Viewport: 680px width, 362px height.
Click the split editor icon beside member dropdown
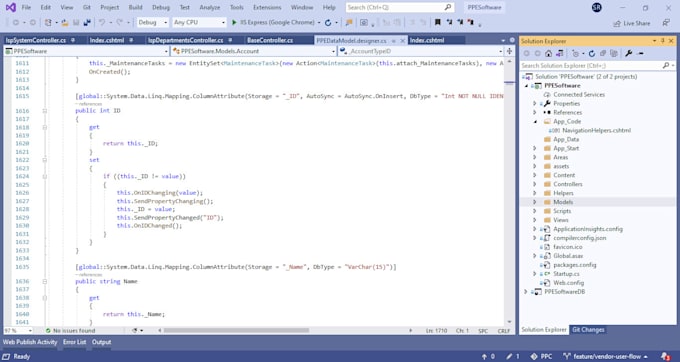tap(510, 51)
